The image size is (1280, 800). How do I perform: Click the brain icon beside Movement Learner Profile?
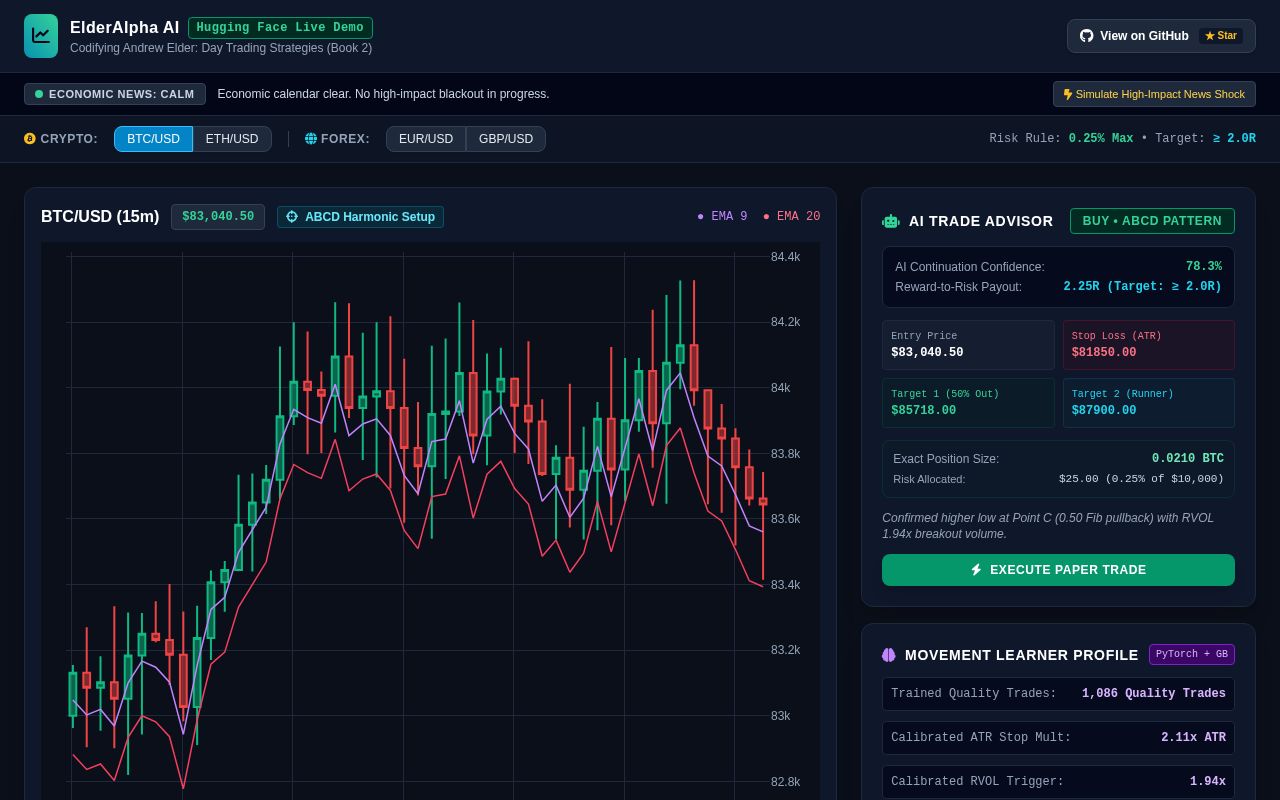pos(889,655)
